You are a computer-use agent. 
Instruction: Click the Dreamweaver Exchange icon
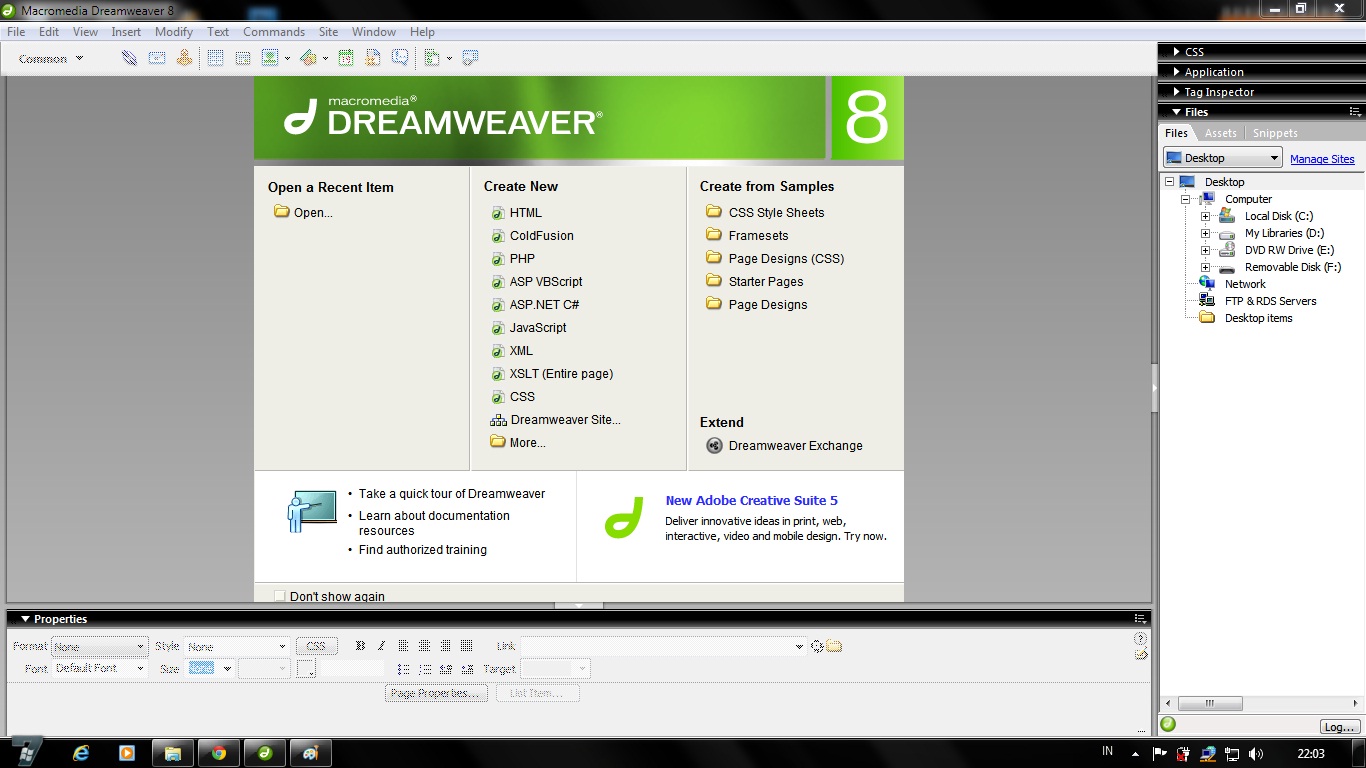[x=714, y=446]
